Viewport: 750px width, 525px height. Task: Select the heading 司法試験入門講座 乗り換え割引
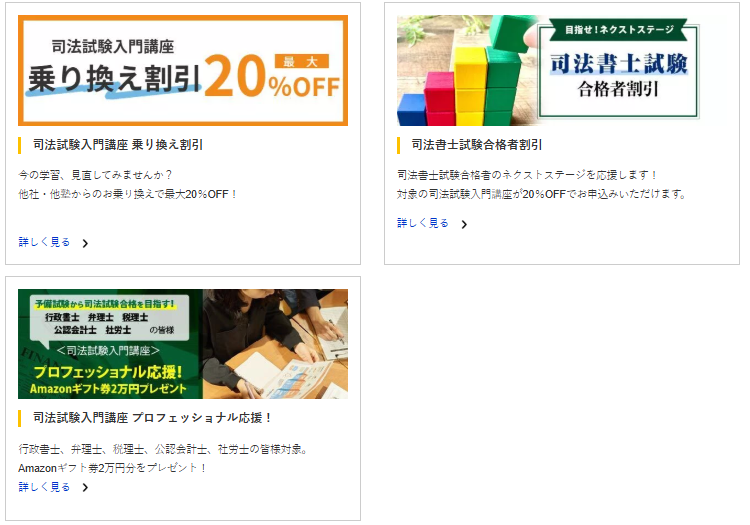[118, 144]
